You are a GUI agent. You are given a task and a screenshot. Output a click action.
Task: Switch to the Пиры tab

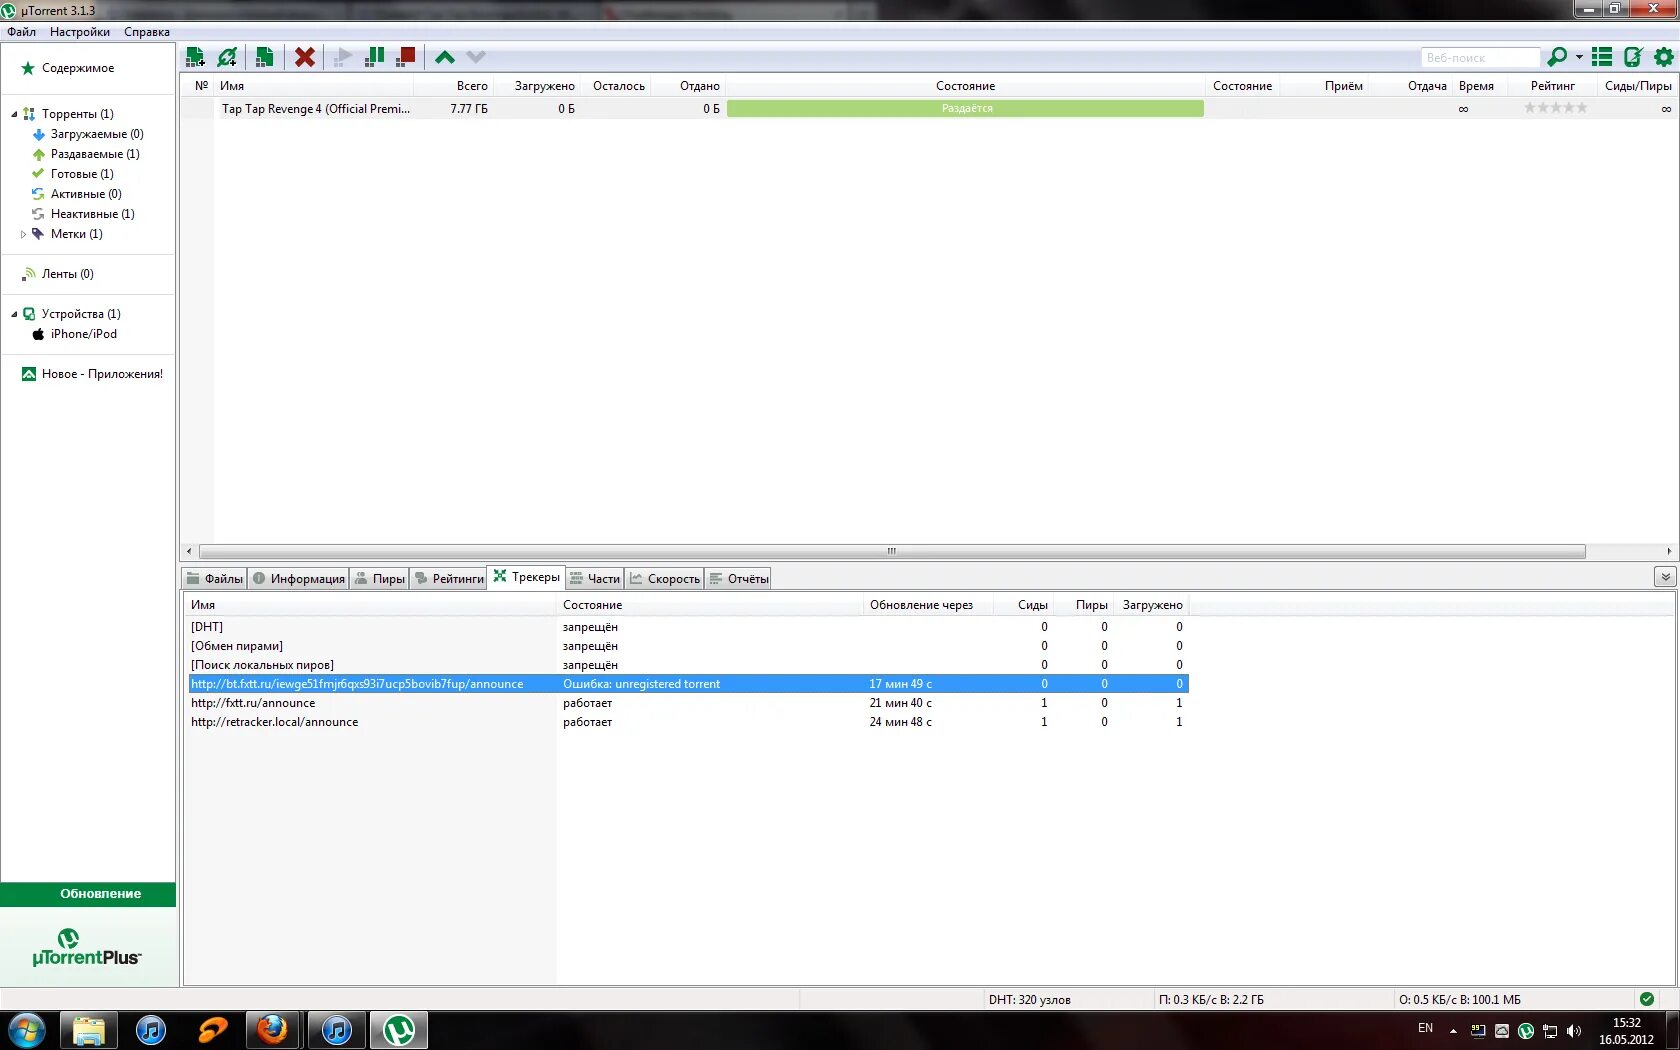click(380, 579)
